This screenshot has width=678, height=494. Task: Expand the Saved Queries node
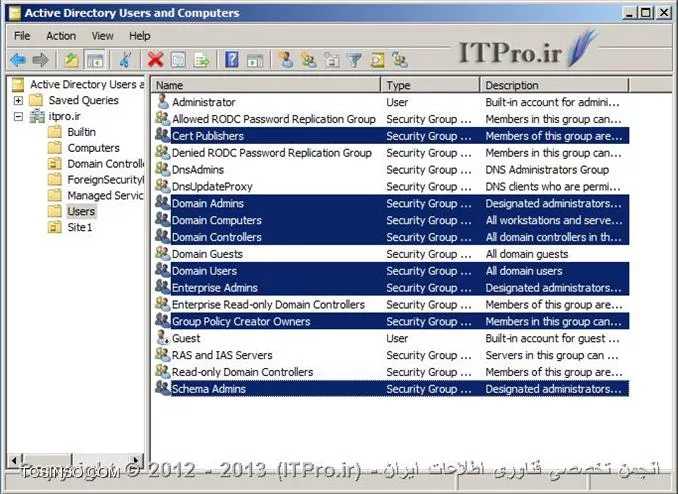(18, 100)
